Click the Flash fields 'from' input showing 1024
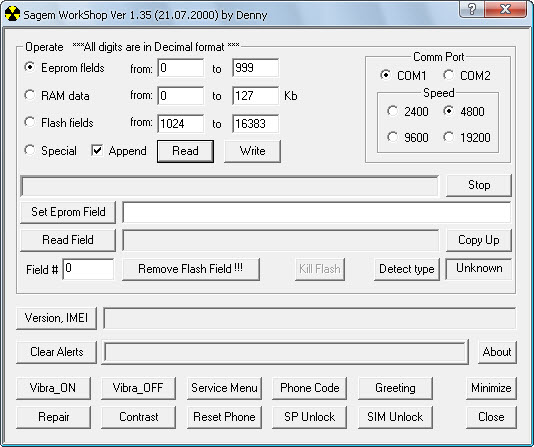This screenshot has height=447, width=534. coord(181,124)
